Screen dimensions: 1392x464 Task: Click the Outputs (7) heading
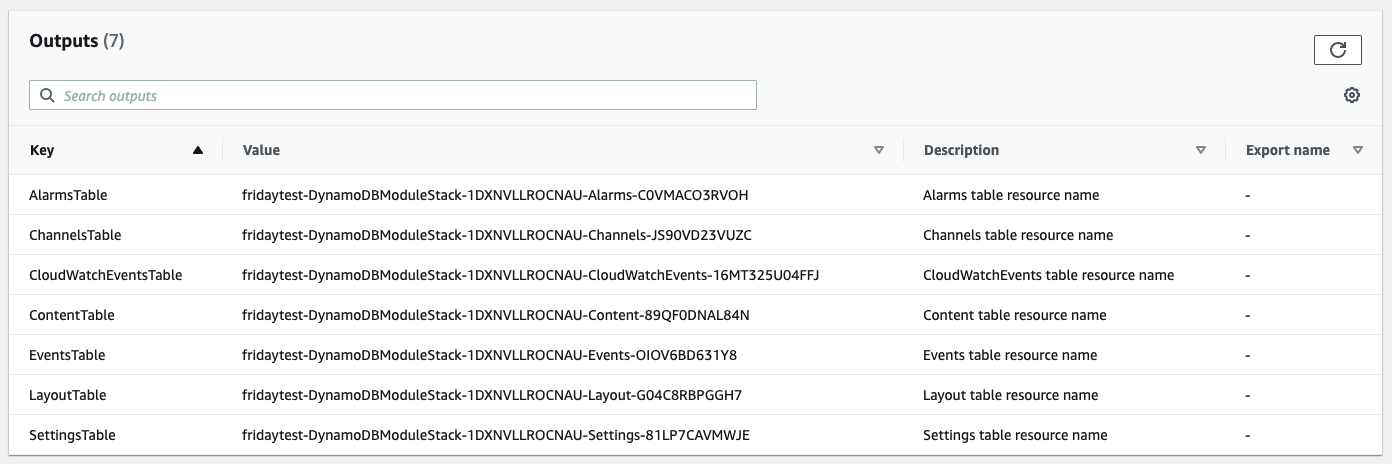click(77, 41)
